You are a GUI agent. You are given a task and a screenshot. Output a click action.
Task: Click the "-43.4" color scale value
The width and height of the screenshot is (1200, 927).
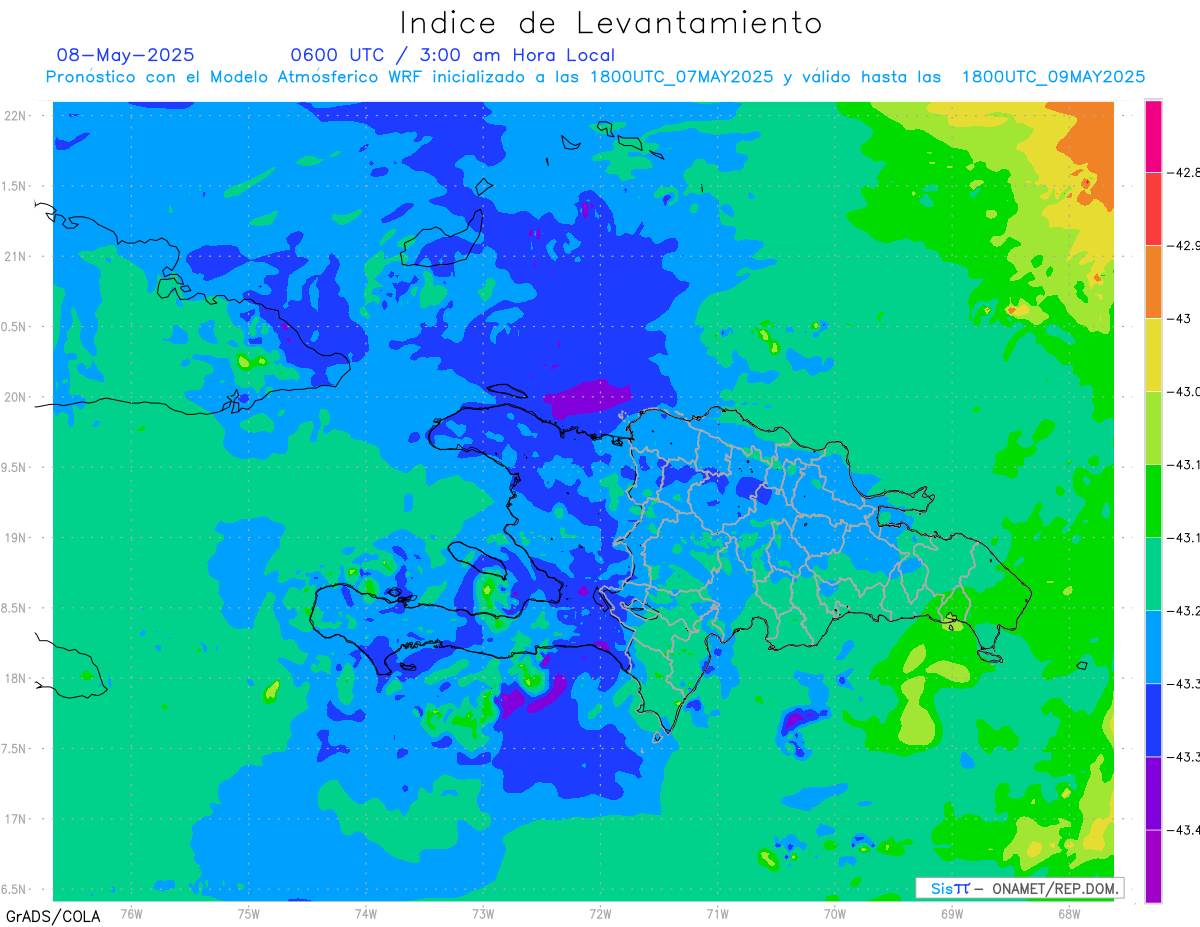1185,830
